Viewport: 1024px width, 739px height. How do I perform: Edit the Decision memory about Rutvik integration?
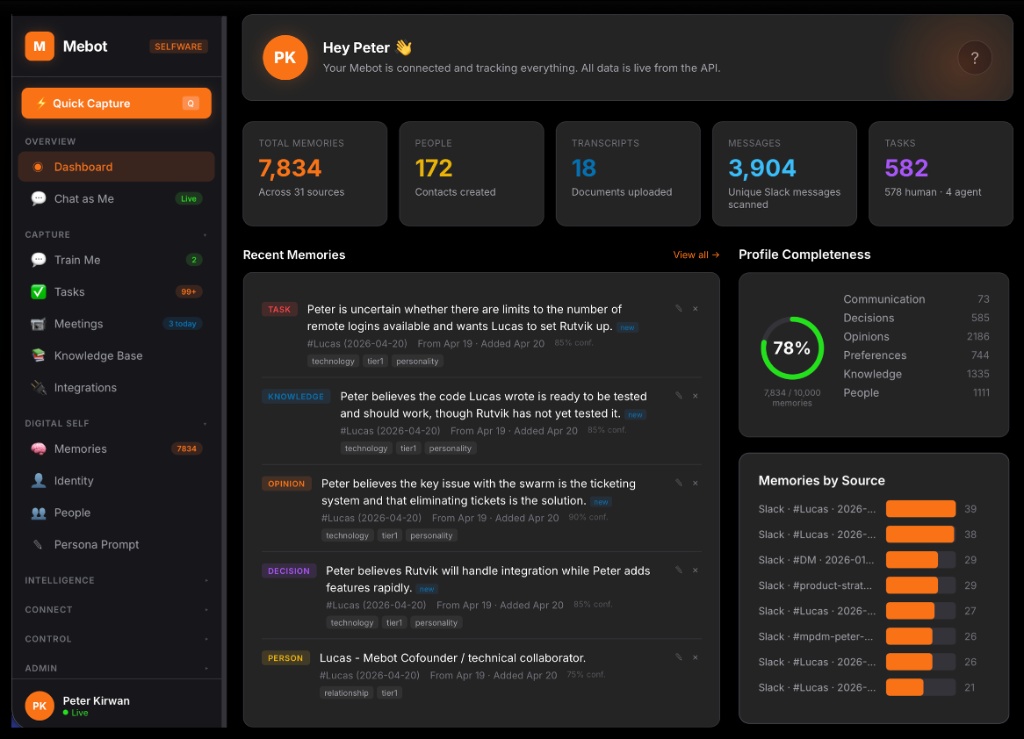click(x=679, y=570)
